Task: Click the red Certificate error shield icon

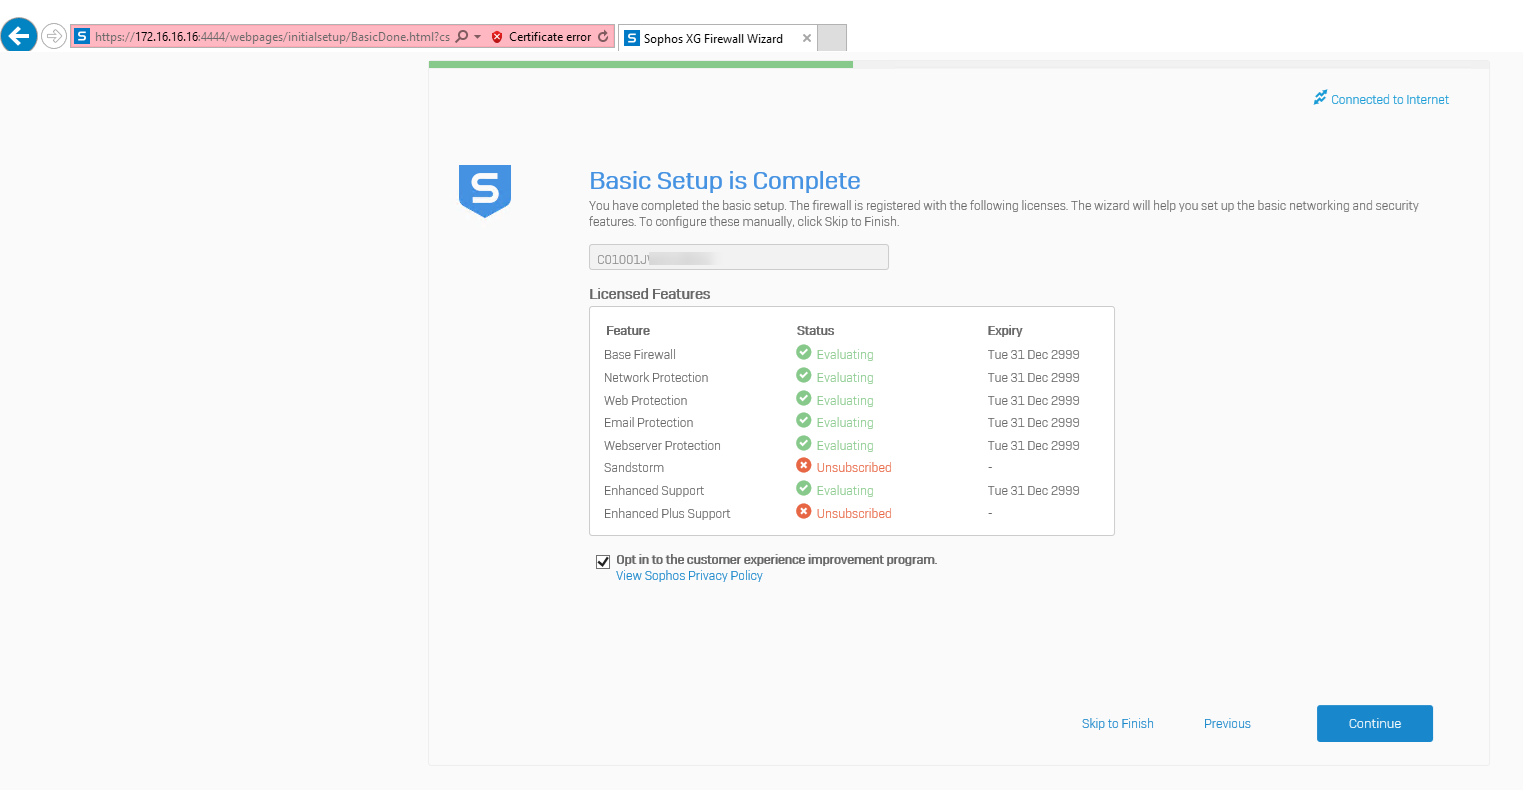Action: [497, 37]
